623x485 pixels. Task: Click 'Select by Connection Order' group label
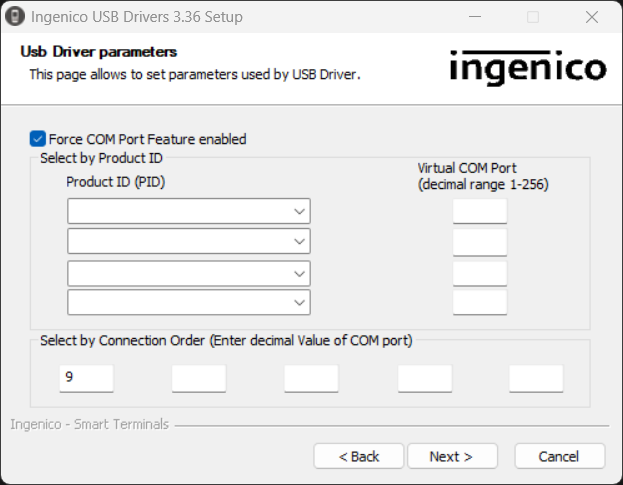click(226, 340)
